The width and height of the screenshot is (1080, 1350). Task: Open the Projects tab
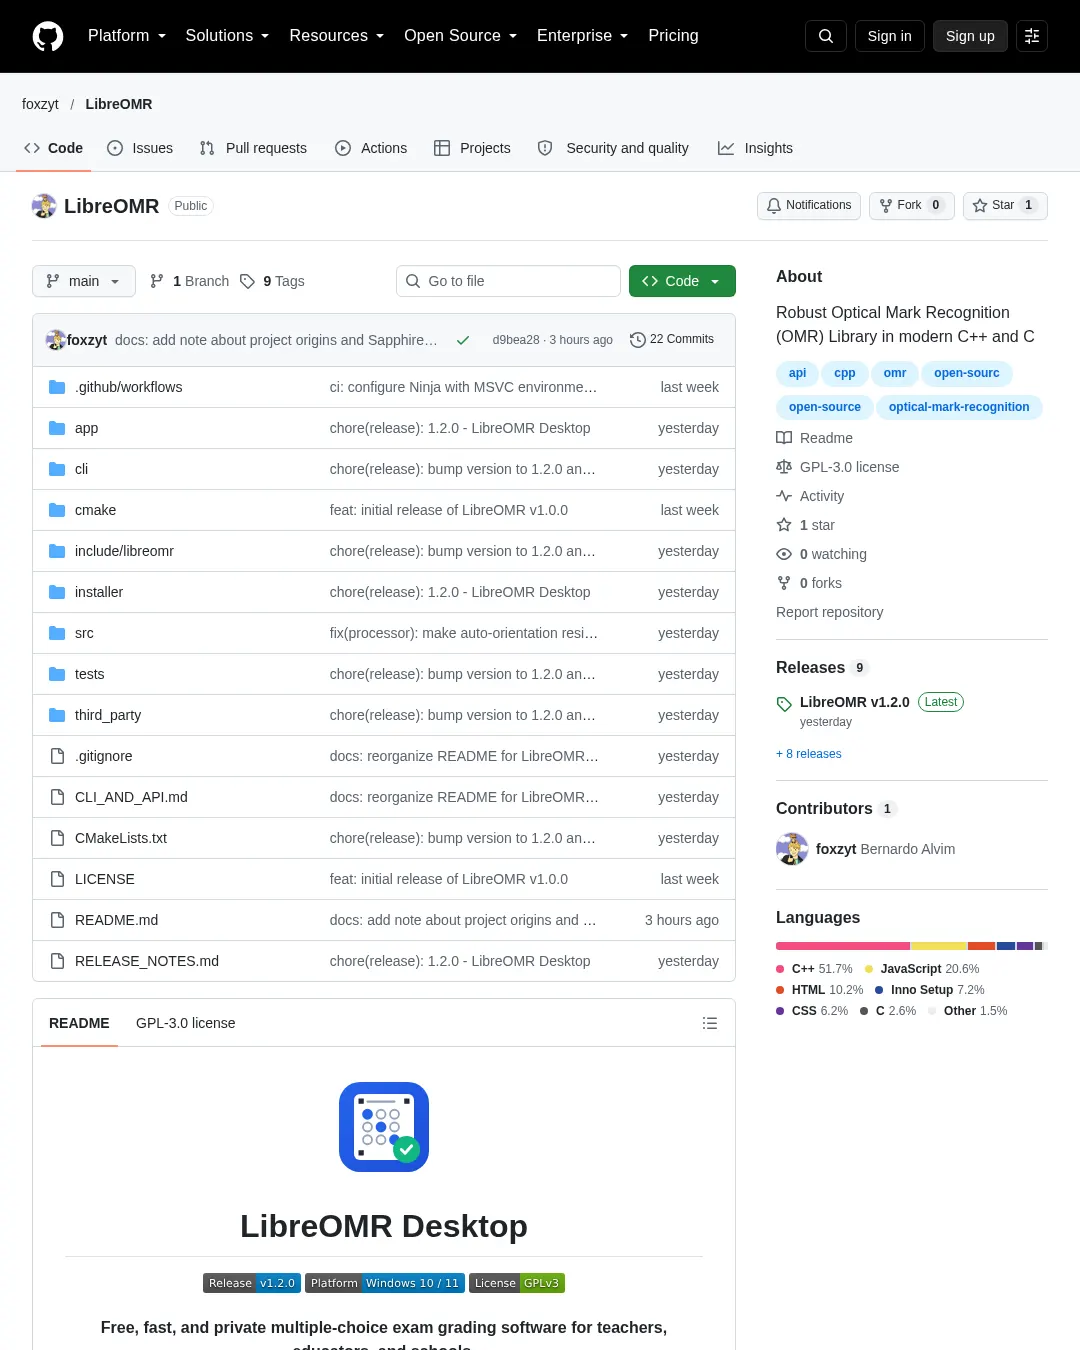tap(472, 148)
